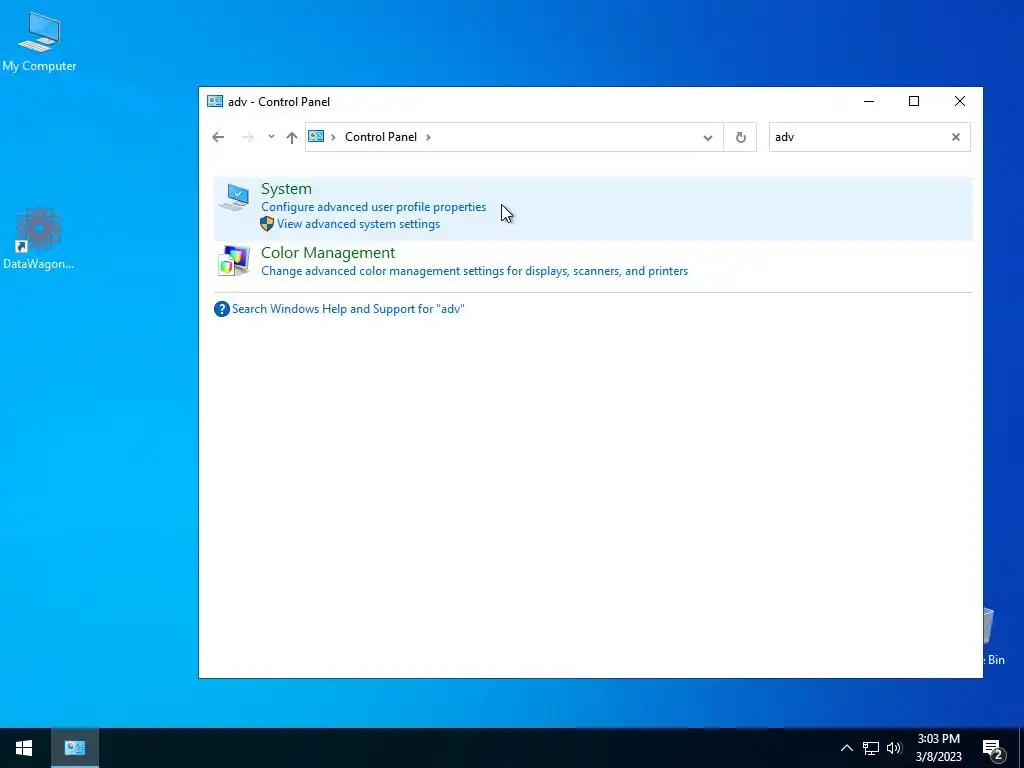
Task: Select Control Panel breadcrumb in address bar
Action: coord(381,137)
